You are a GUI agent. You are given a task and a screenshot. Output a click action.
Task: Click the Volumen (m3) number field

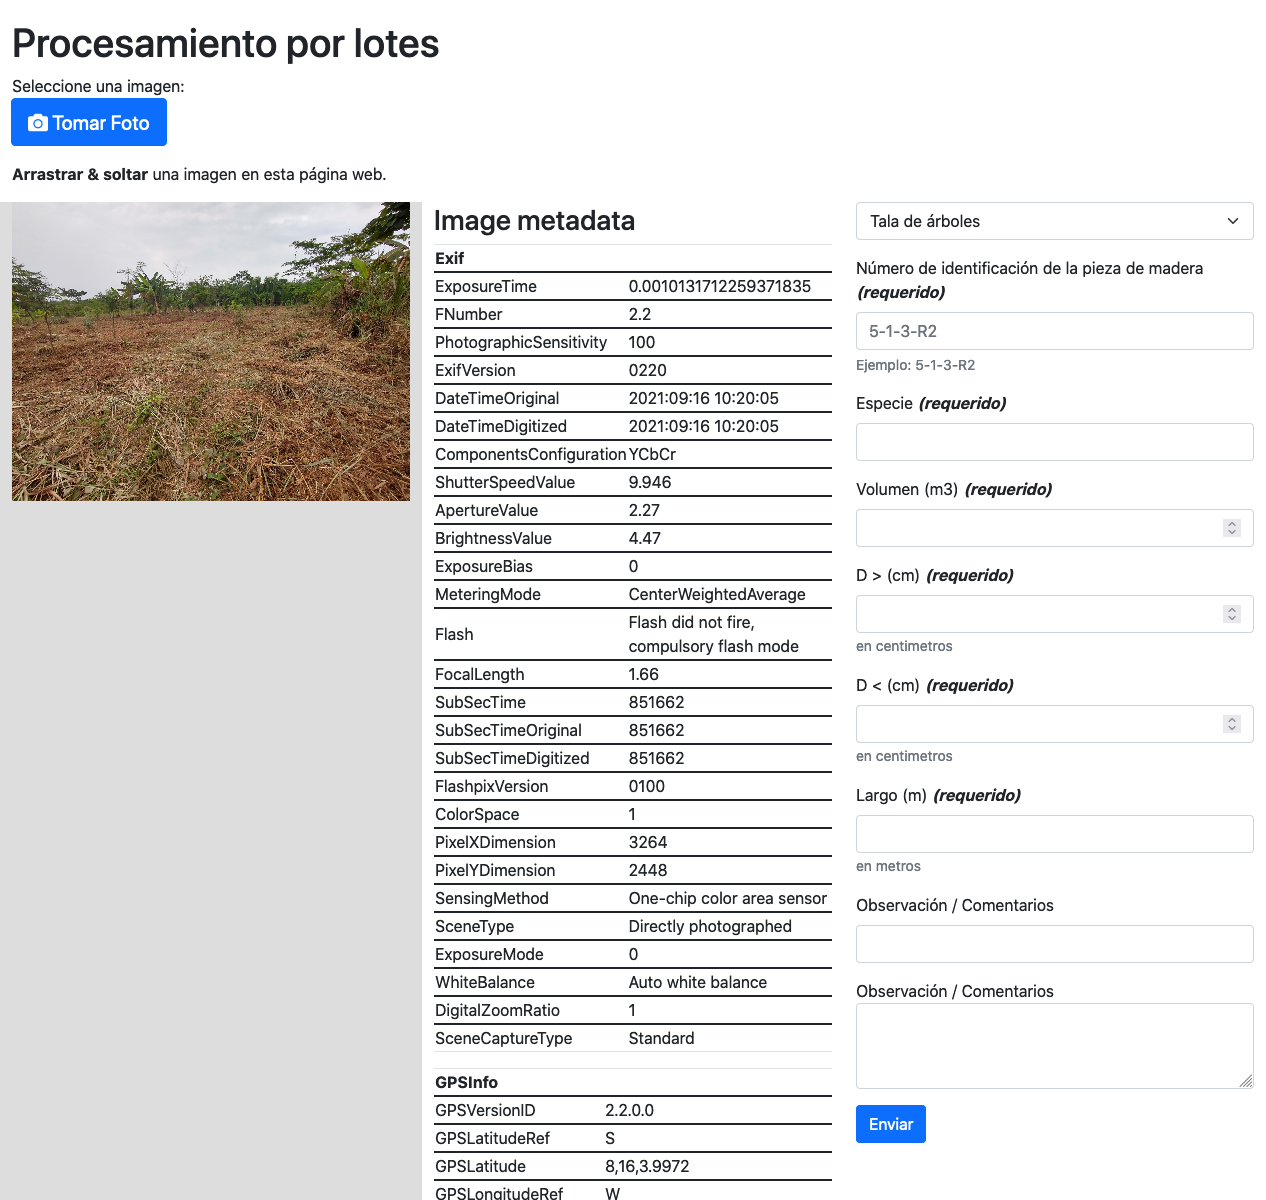1054,528
